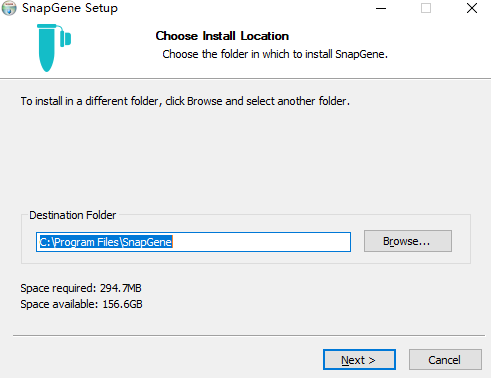Open the Browse... folder picker
The image size is (491, 378).
(x=408, y=241)
